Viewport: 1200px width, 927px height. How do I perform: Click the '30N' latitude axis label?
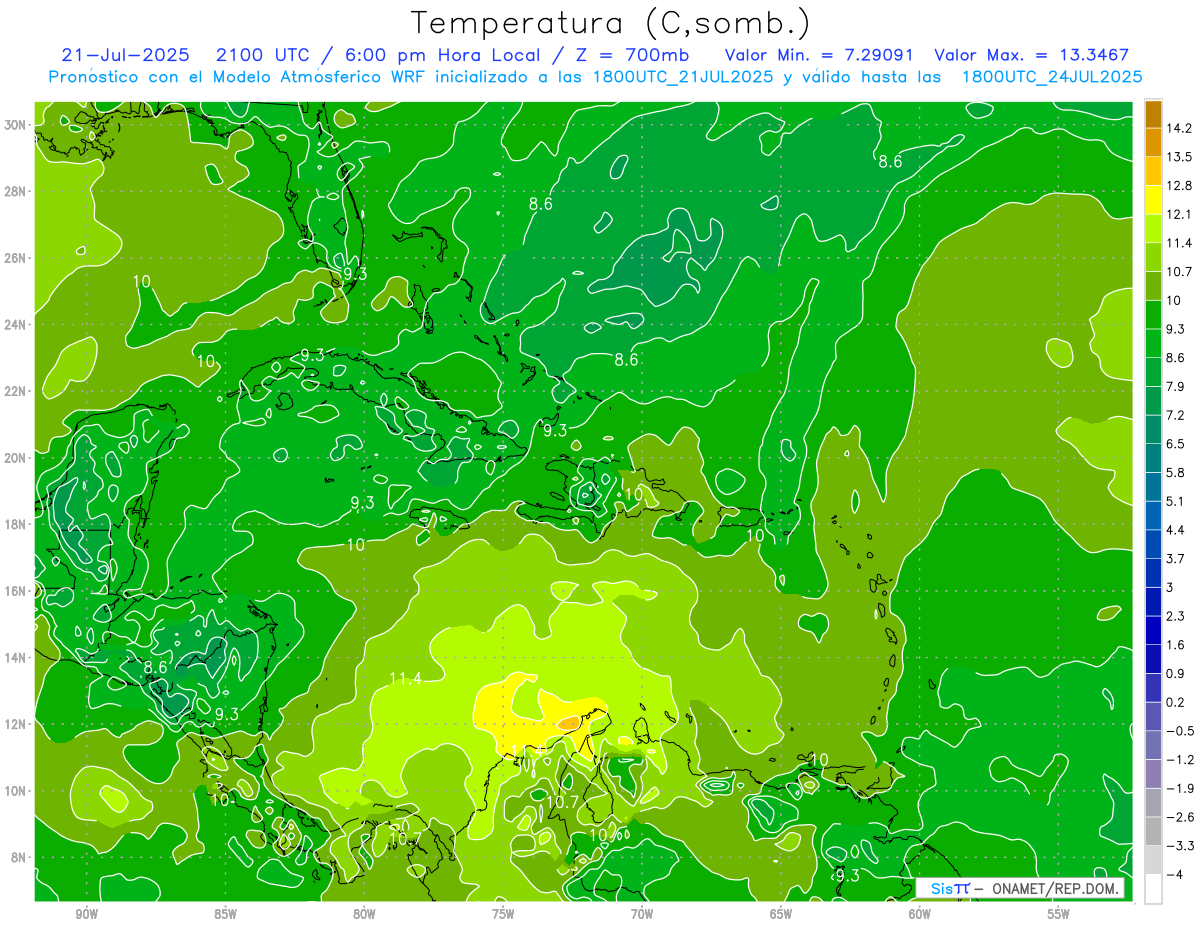(x=17, y=124)
